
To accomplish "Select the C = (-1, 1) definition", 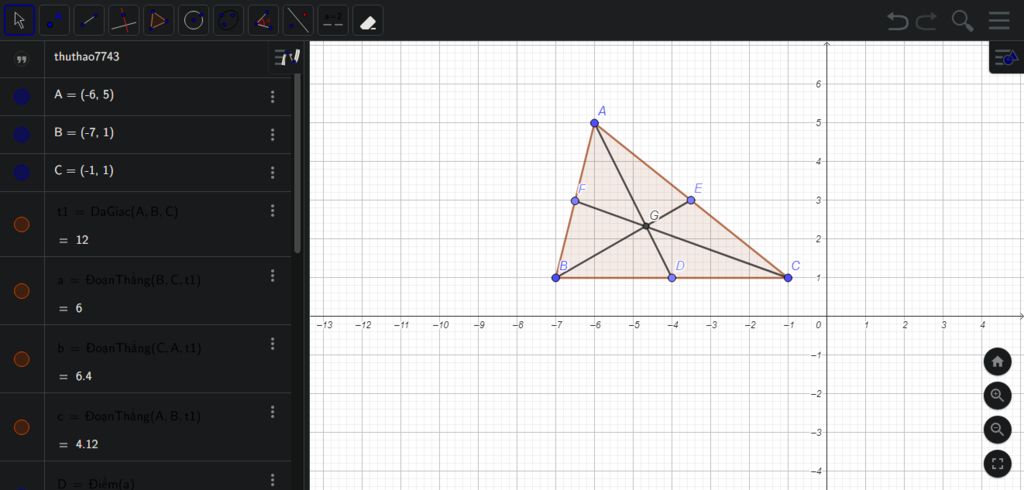I will 84,171.
